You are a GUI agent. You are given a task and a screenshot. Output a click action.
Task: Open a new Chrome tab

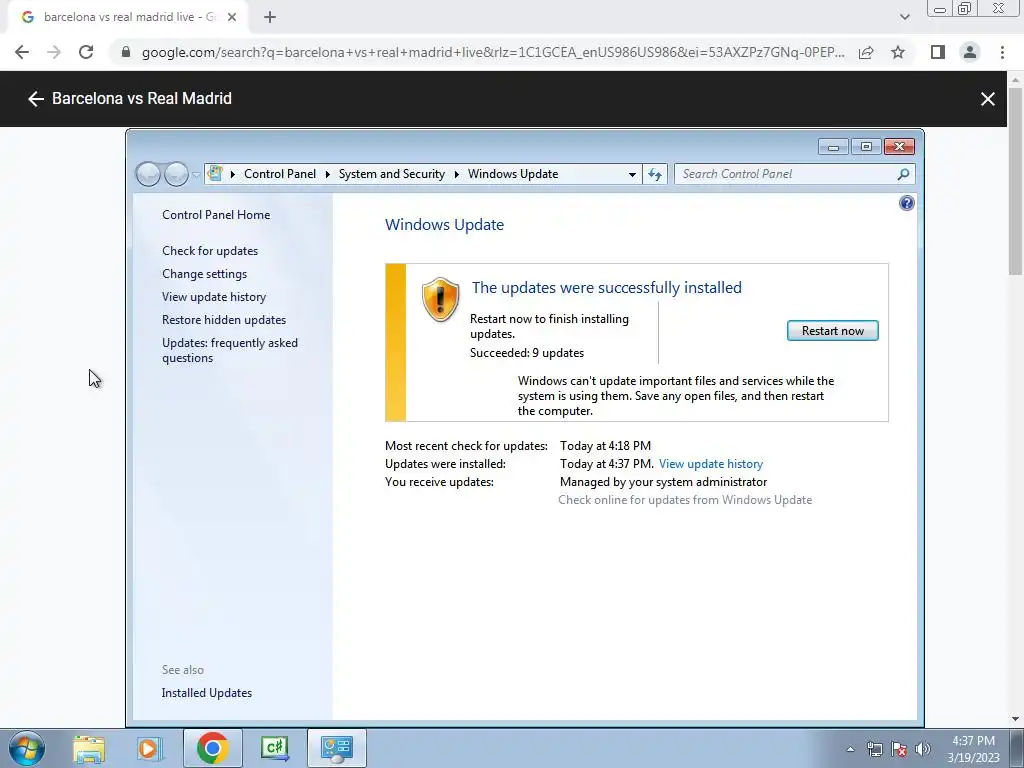(270, 18)
